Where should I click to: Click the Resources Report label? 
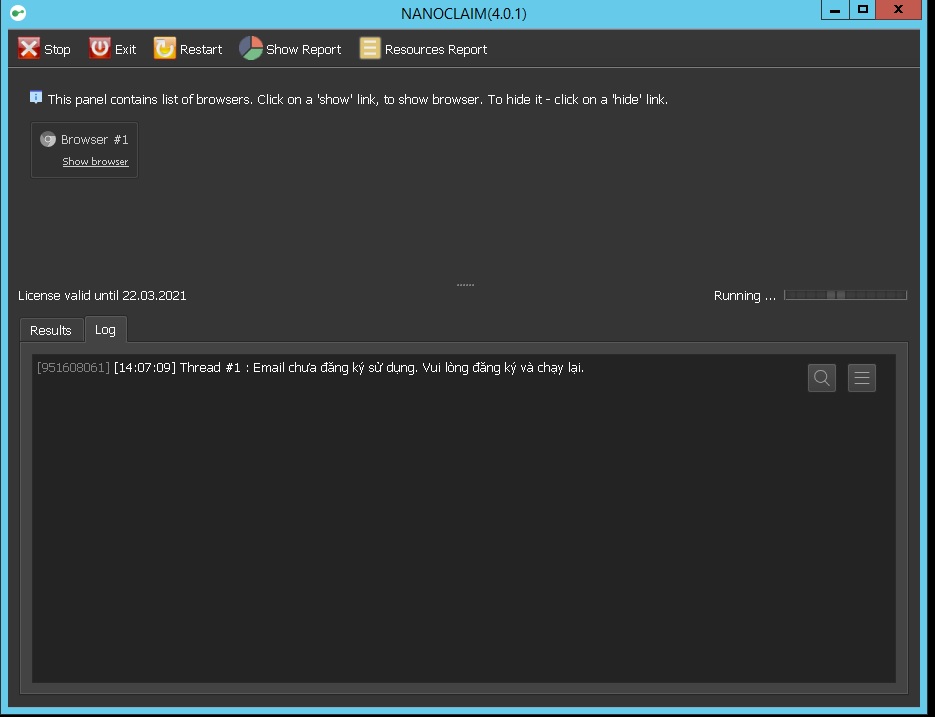pos(436,50)
